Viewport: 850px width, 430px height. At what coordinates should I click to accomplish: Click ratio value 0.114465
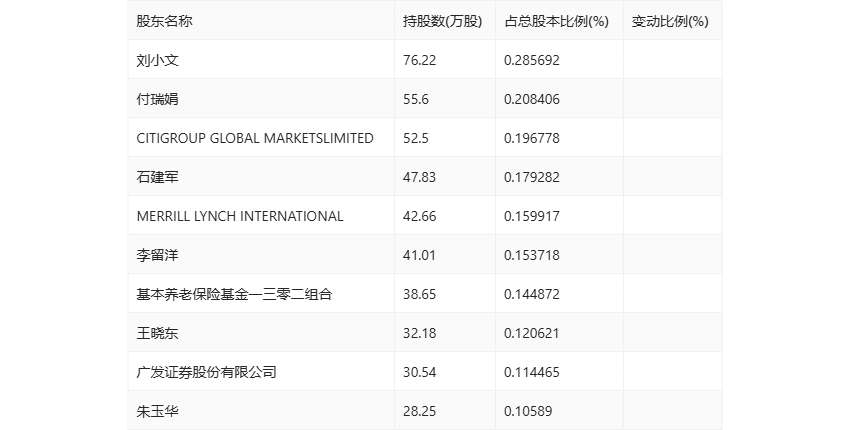click(x=532, y=373)
